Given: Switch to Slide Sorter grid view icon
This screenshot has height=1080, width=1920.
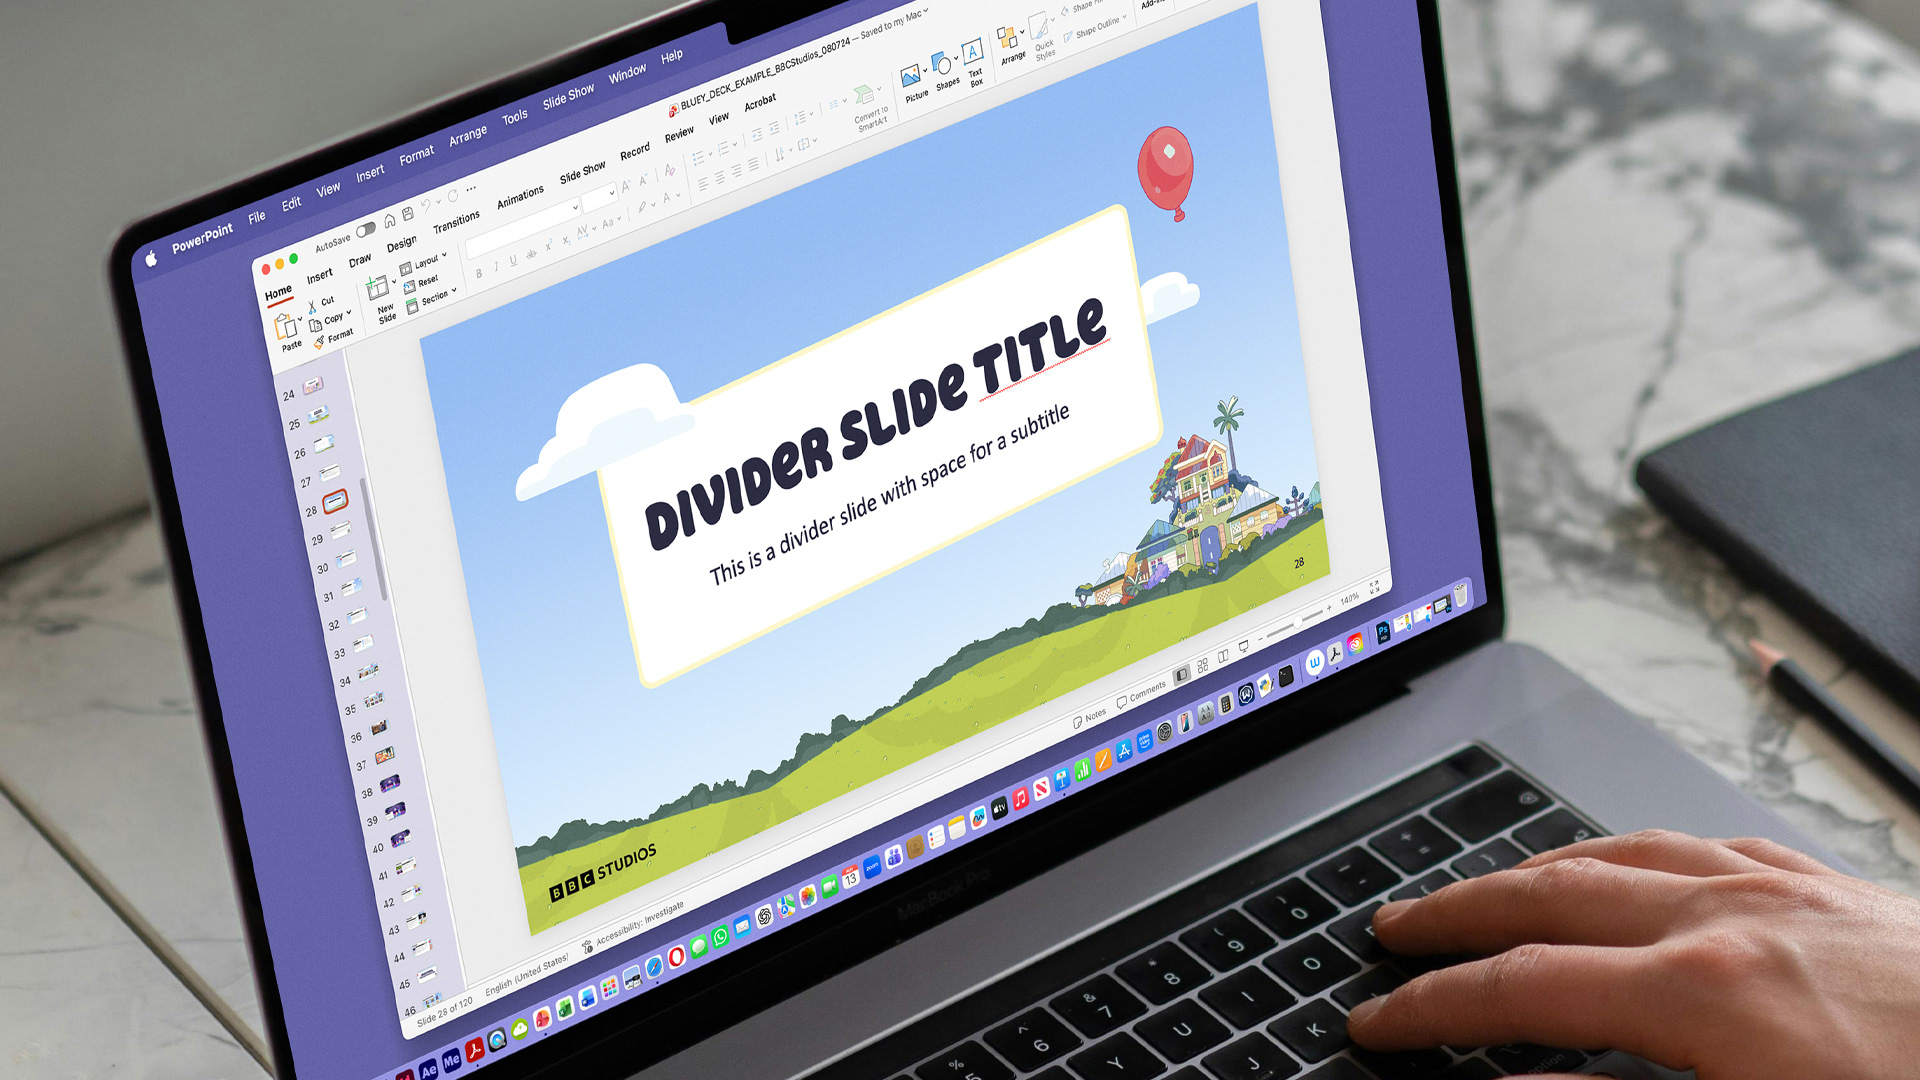Looking at the screenshot, I should click(x=1202, y=665).
